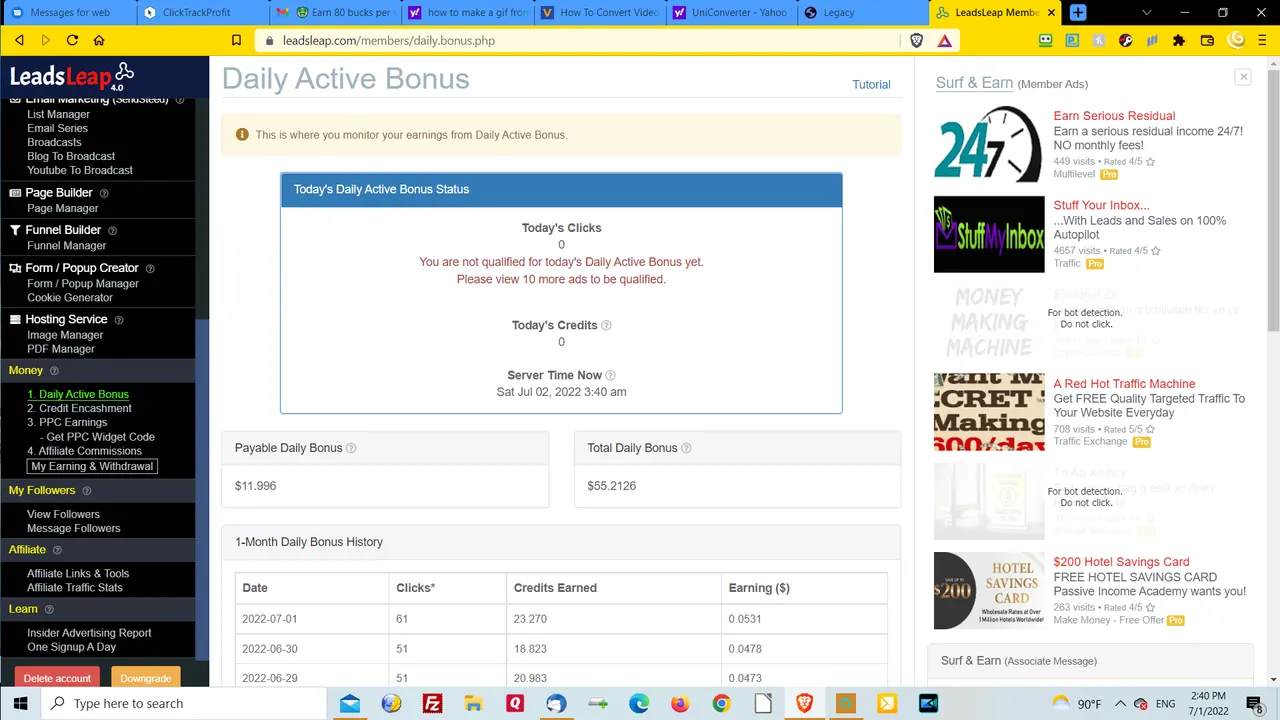The width and height of the screenshot is (1280, 720).
Task: Switch to Earn 80 bucks Gmail tab
Action: point(334,12)
